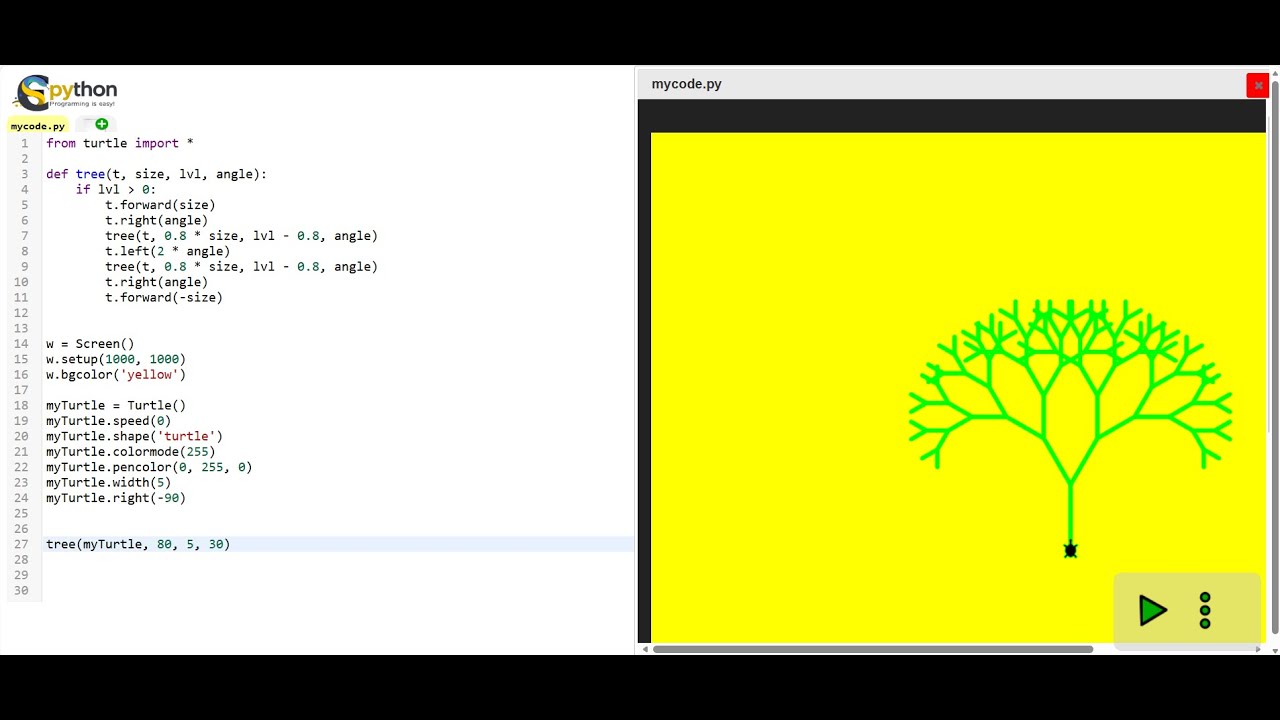Click the 'if lvl > 0:' line

click(x=116, y=189)
